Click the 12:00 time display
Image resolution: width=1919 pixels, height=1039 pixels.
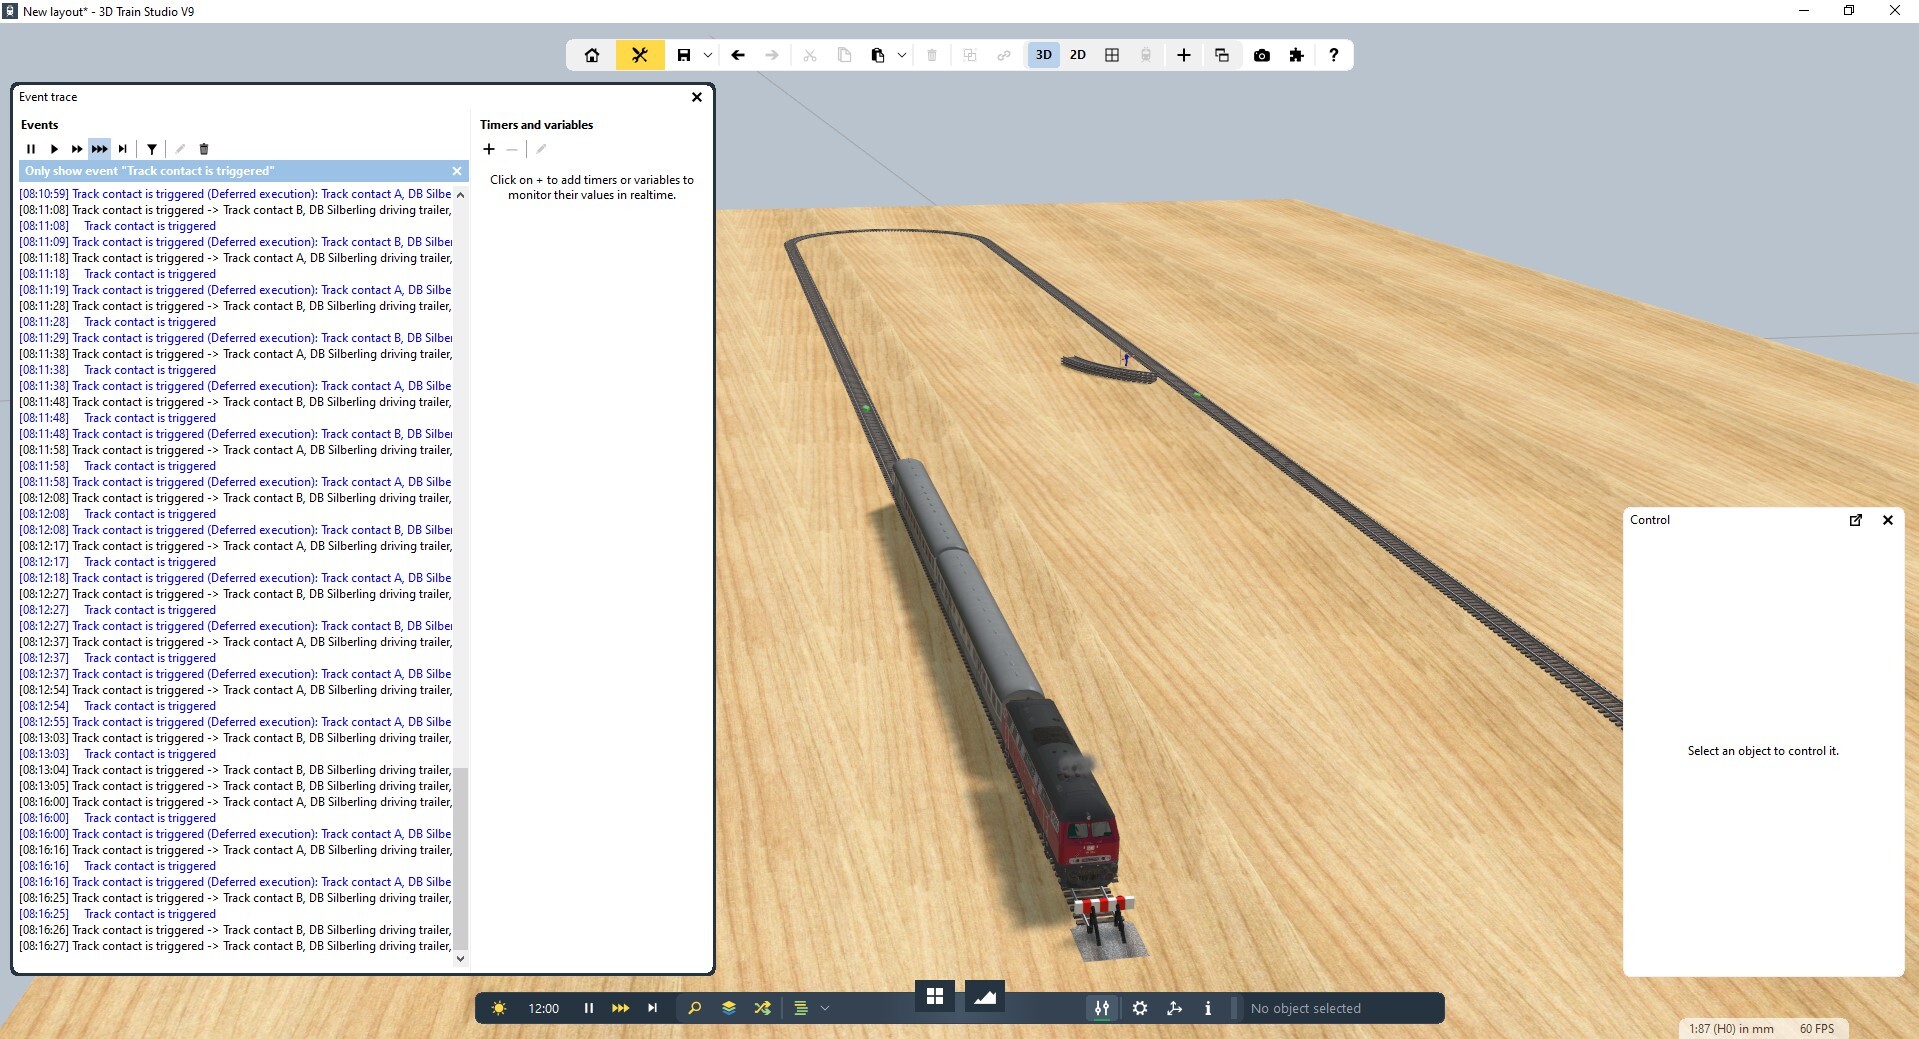click(x=543, y=1008)
